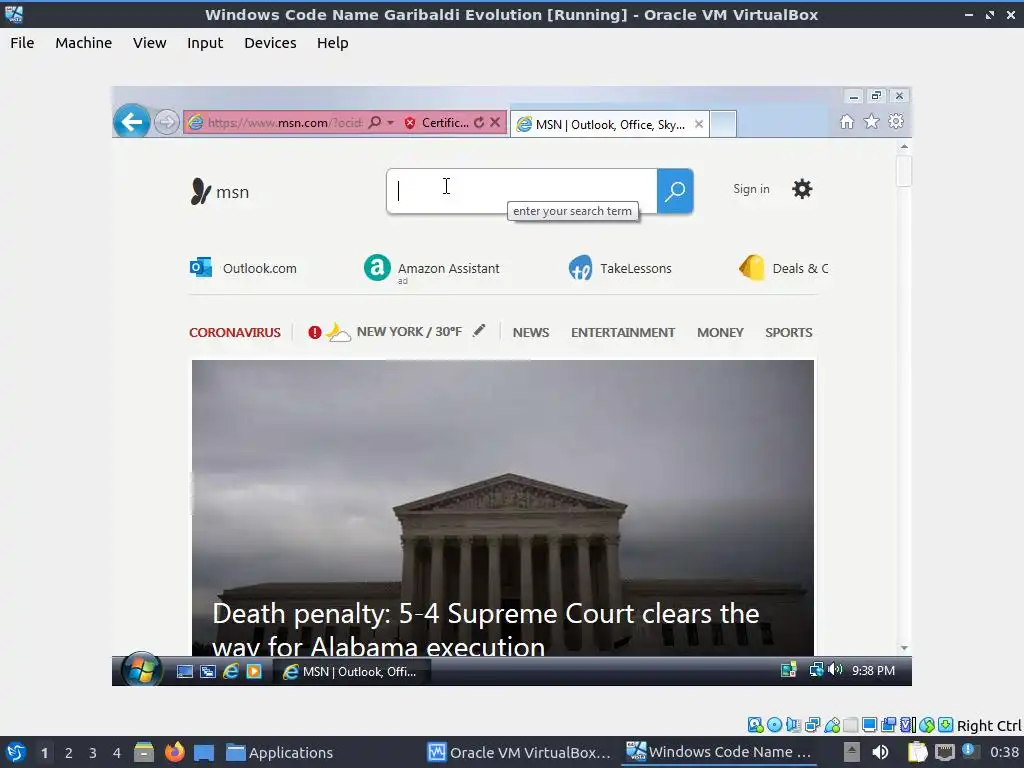The width and height of the screenshot is (1024, 768).
Task: Click the VirtualBox network adapters status icon
Action: coord(812,725)
